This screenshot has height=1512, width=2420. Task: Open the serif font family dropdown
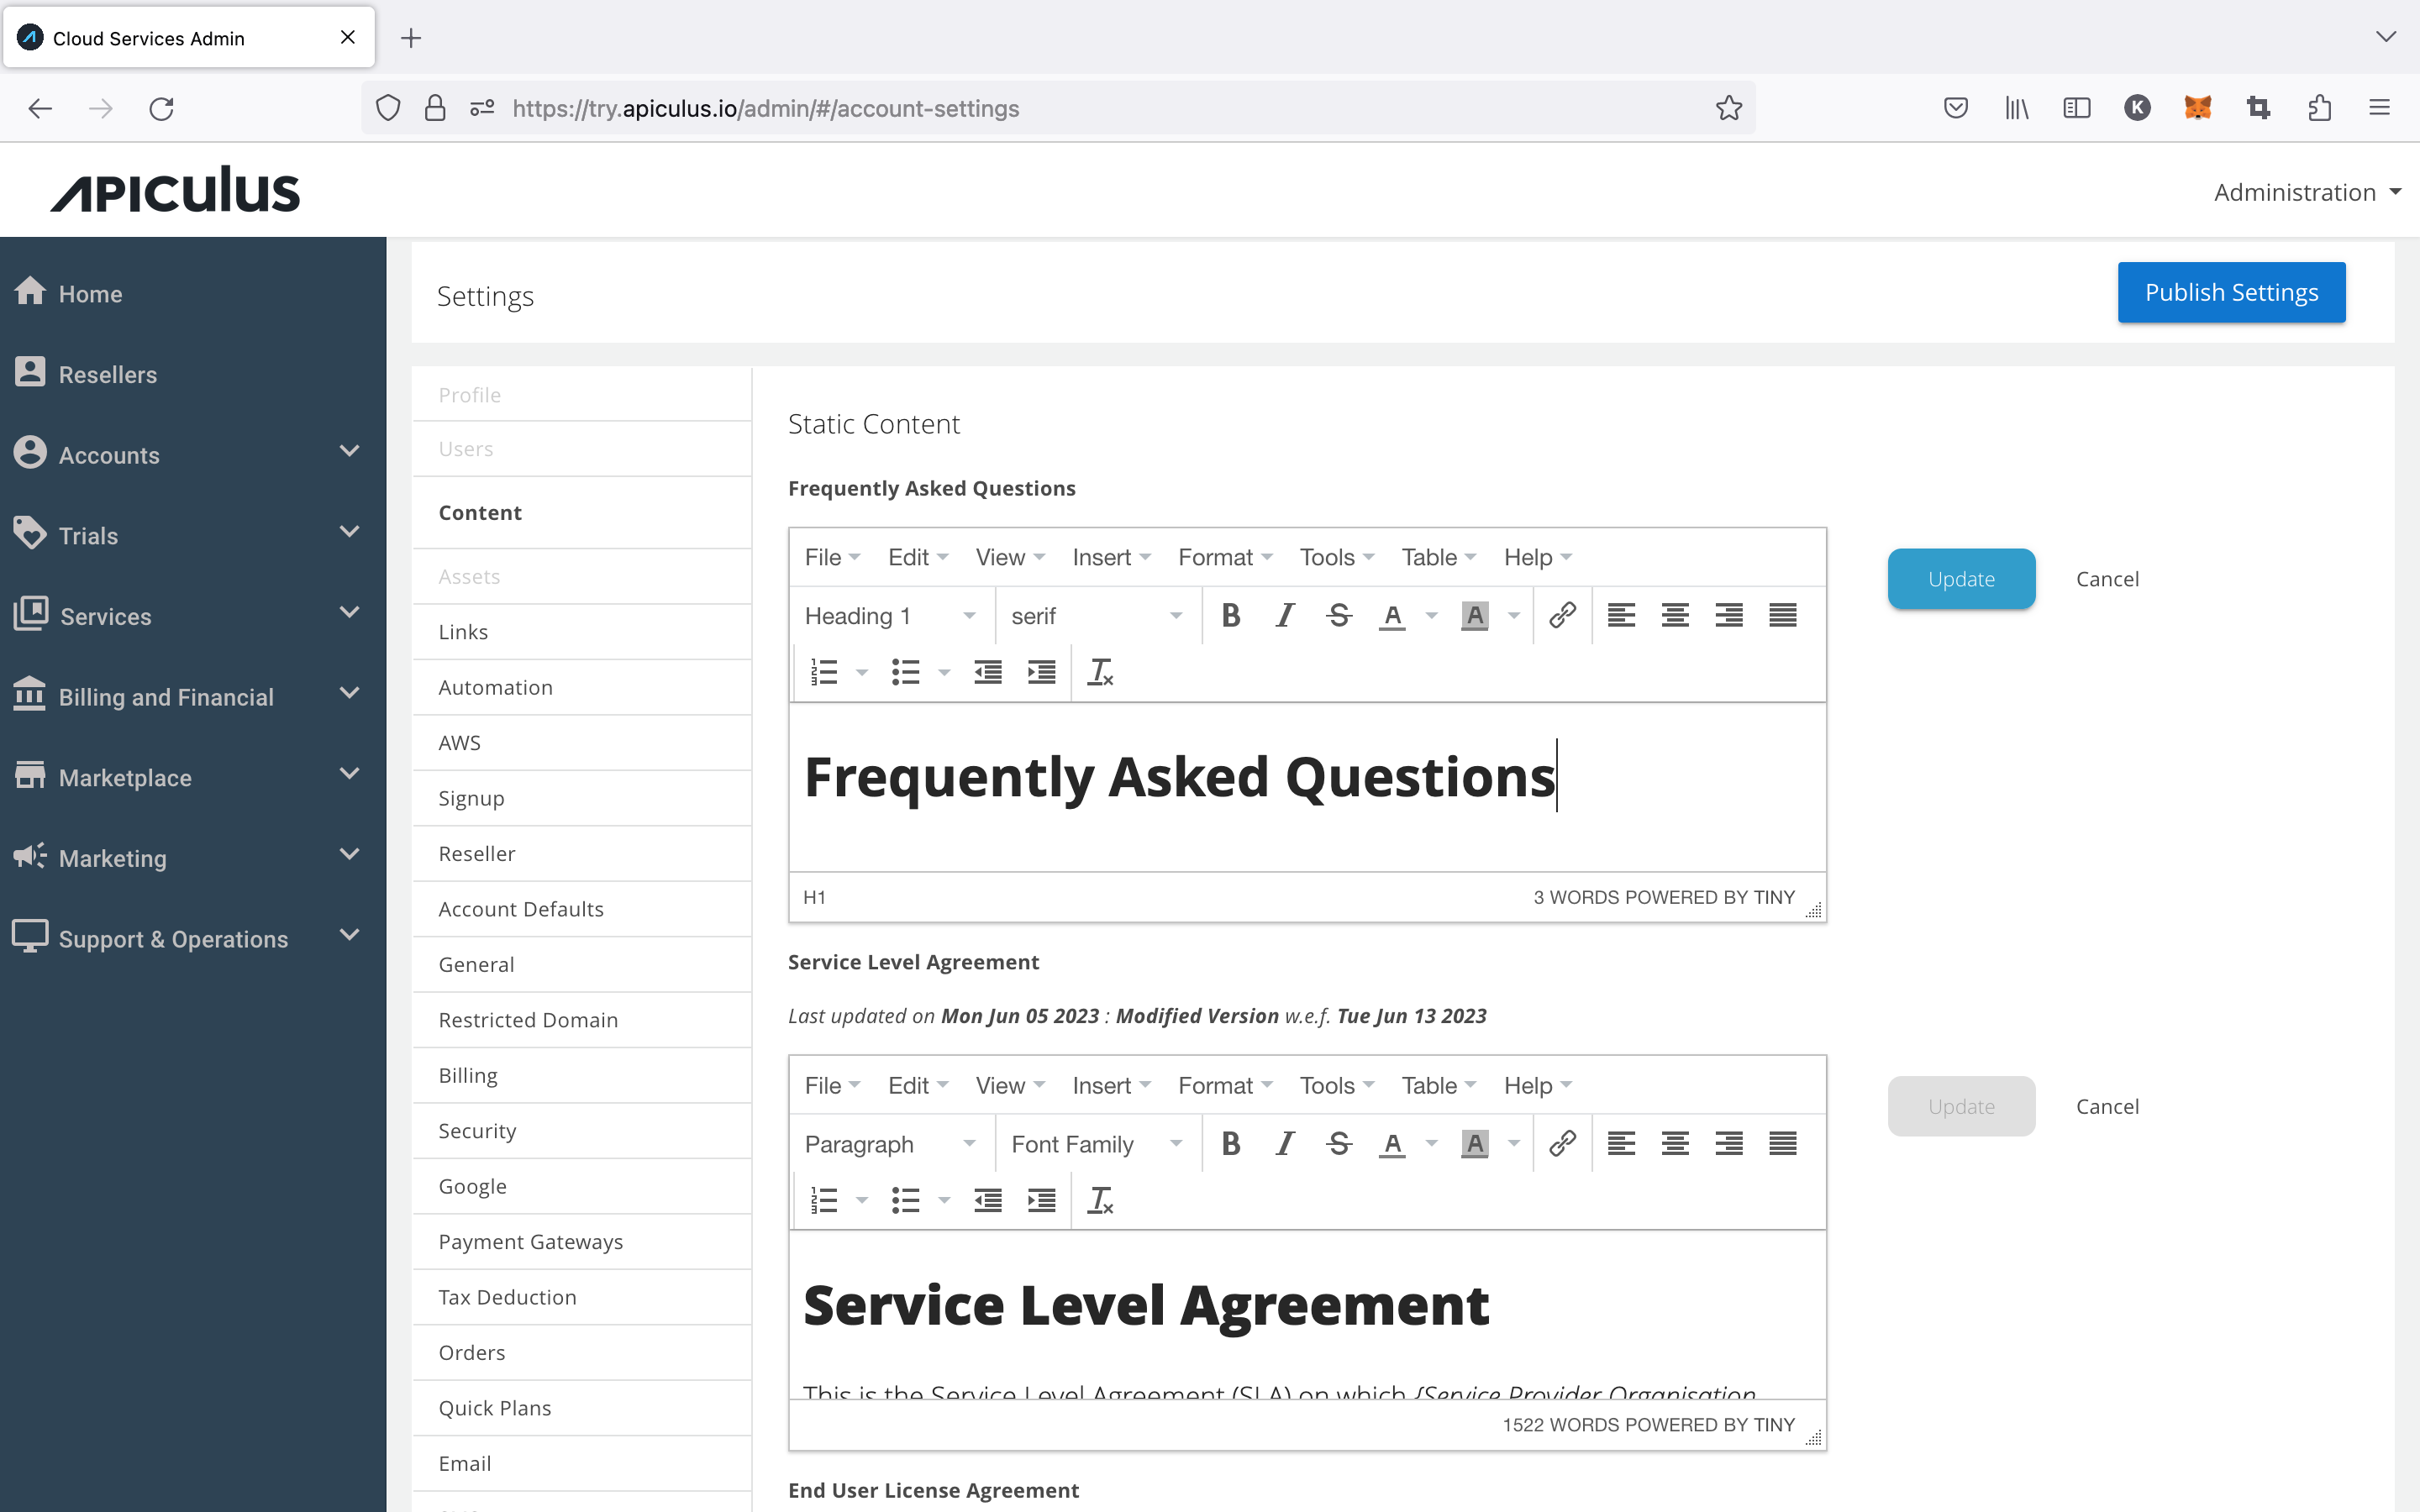1096,616
